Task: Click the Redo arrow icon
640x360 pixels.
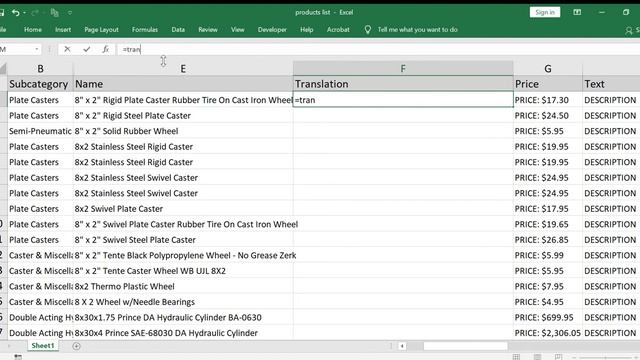Action: click(35, 13)
